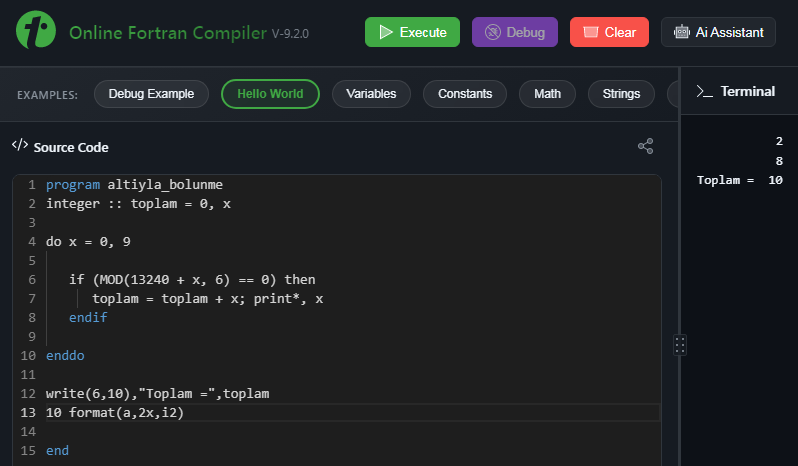
Task: Click the green Fortran compiler logo
Action: [x=36, y=30]
